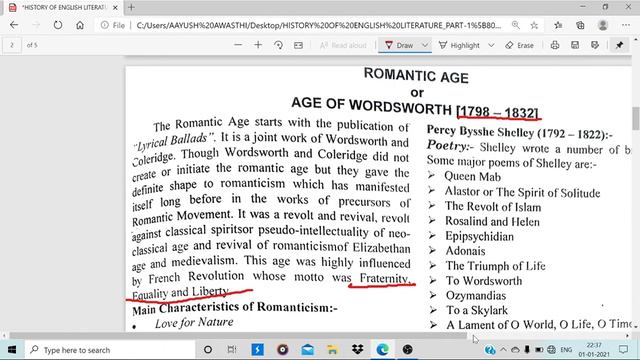Image resolution: width=640 pixels, height=360 pixels.
Task: Click the text Rosalind and Helen
Action: (492, 222)
